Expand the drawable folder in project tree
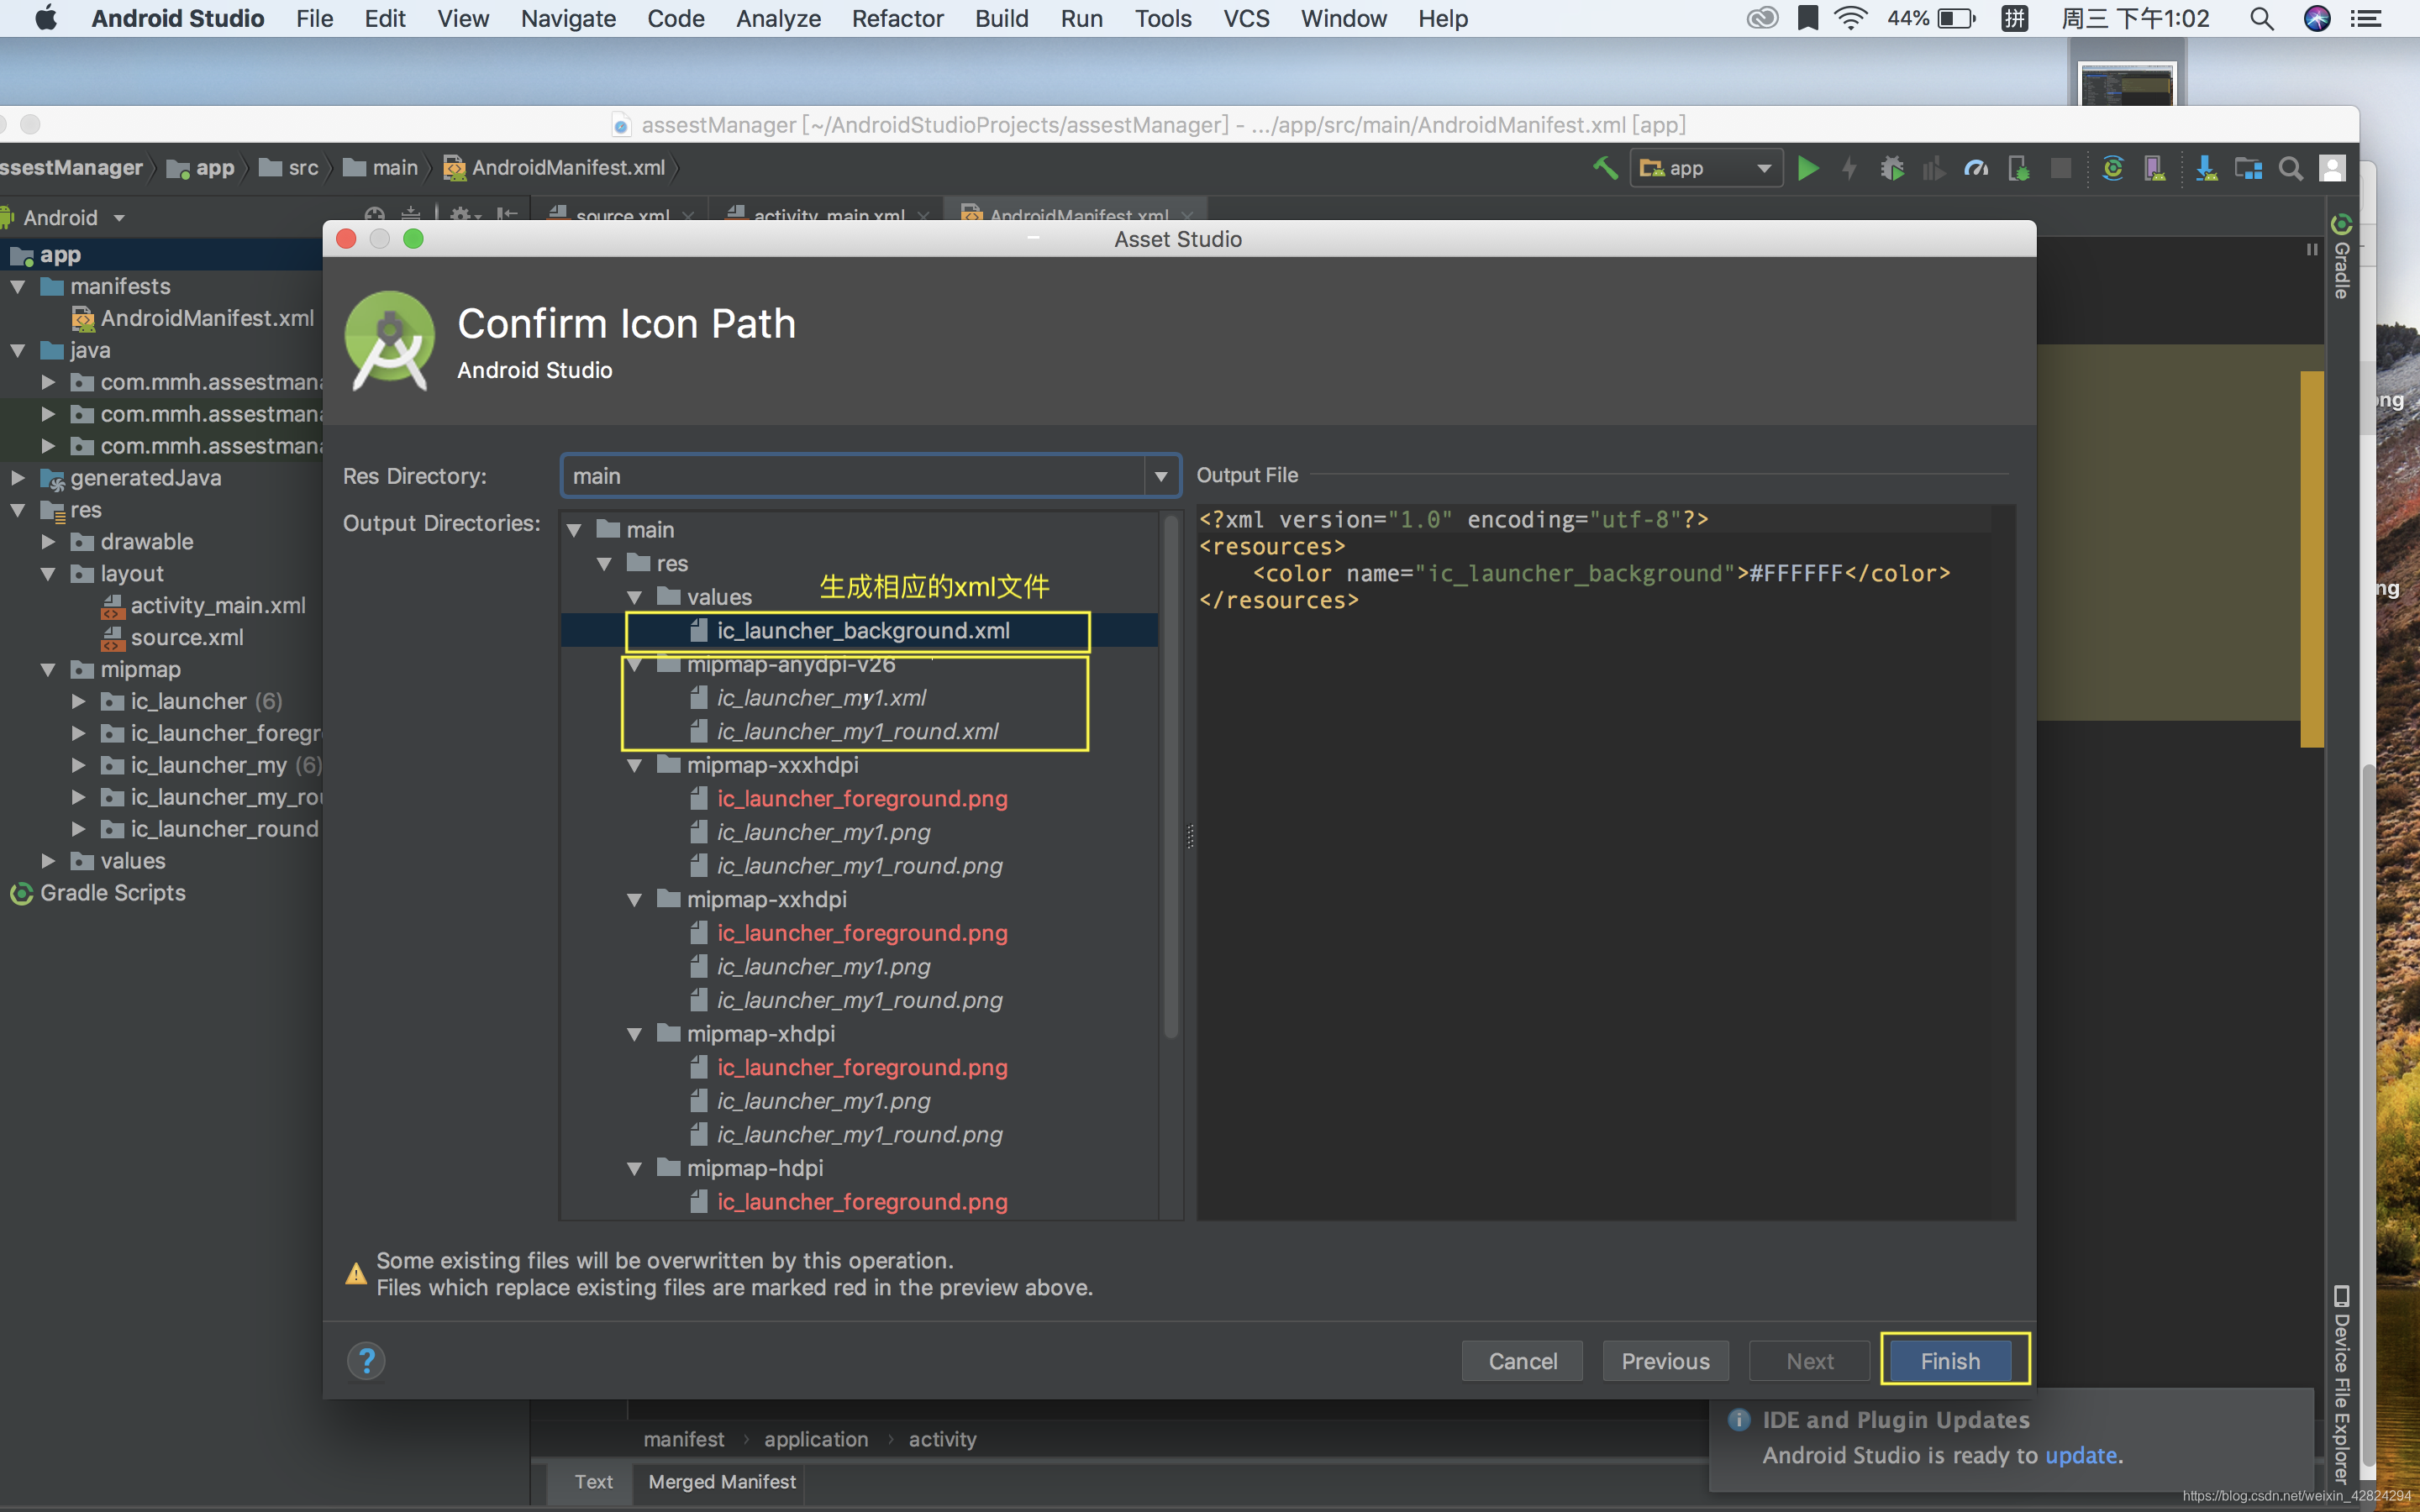 click(x=48, y=542)
